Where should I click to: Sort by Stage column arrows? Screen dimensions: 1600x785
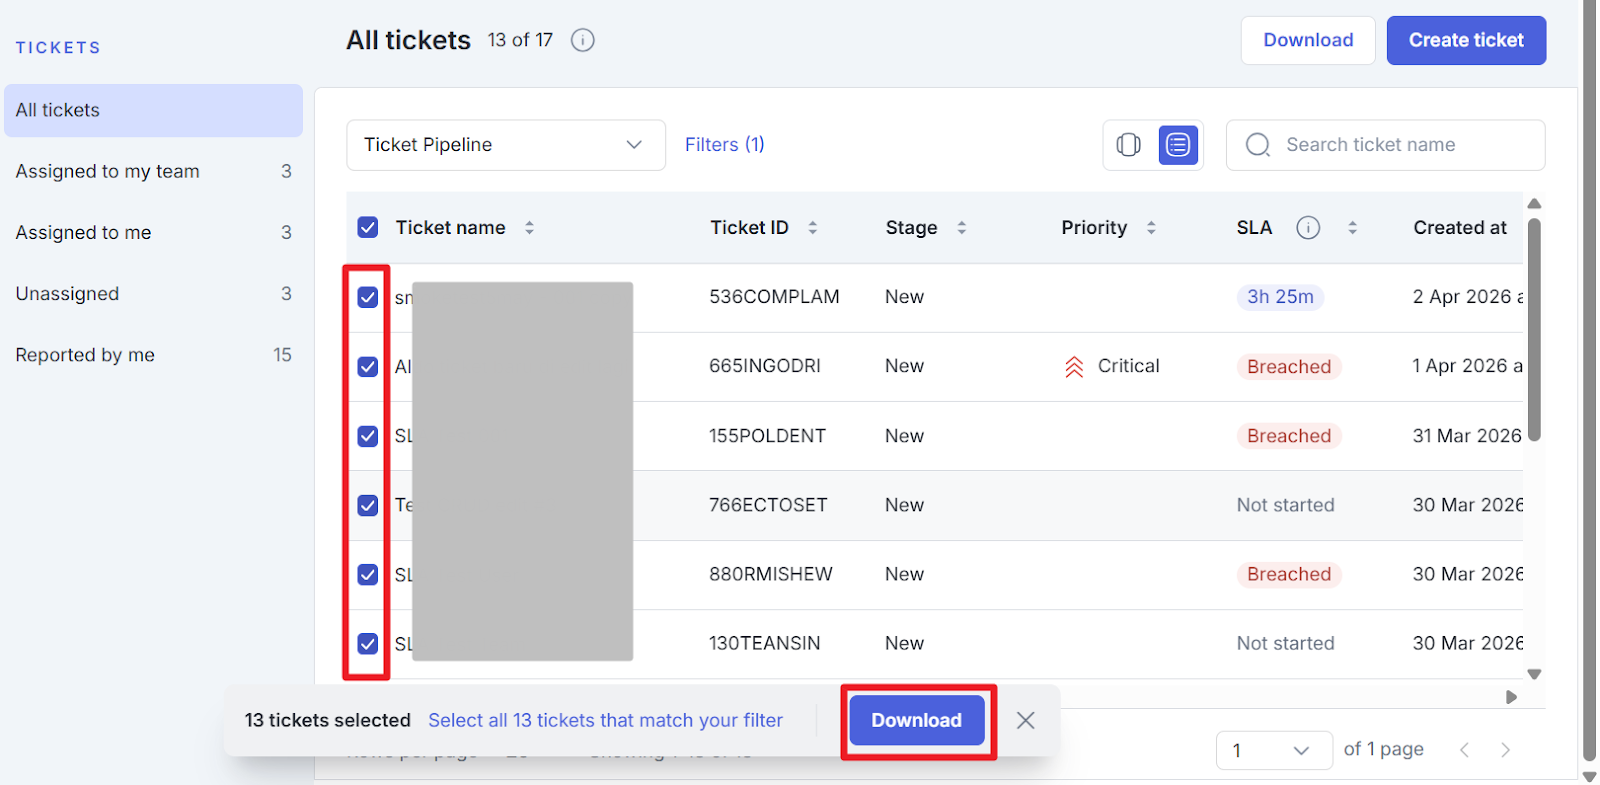click(961, 228)
